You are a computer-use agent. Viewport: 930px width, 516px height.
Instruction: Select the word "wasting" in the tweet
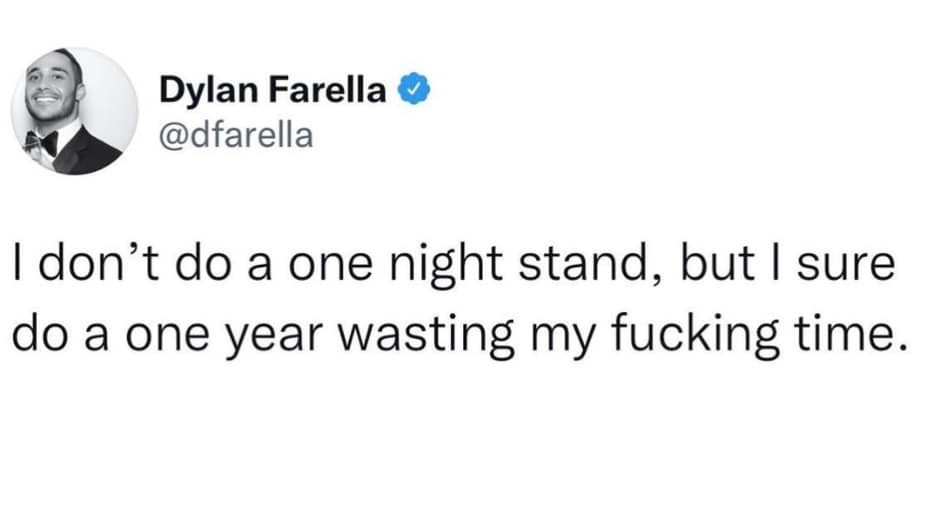pyautogui.click(x=418, y=337)
